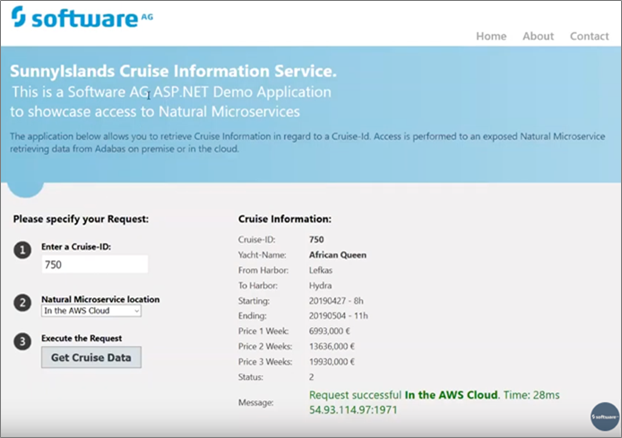Click the Get Cruise Data button

coord(91,357)
